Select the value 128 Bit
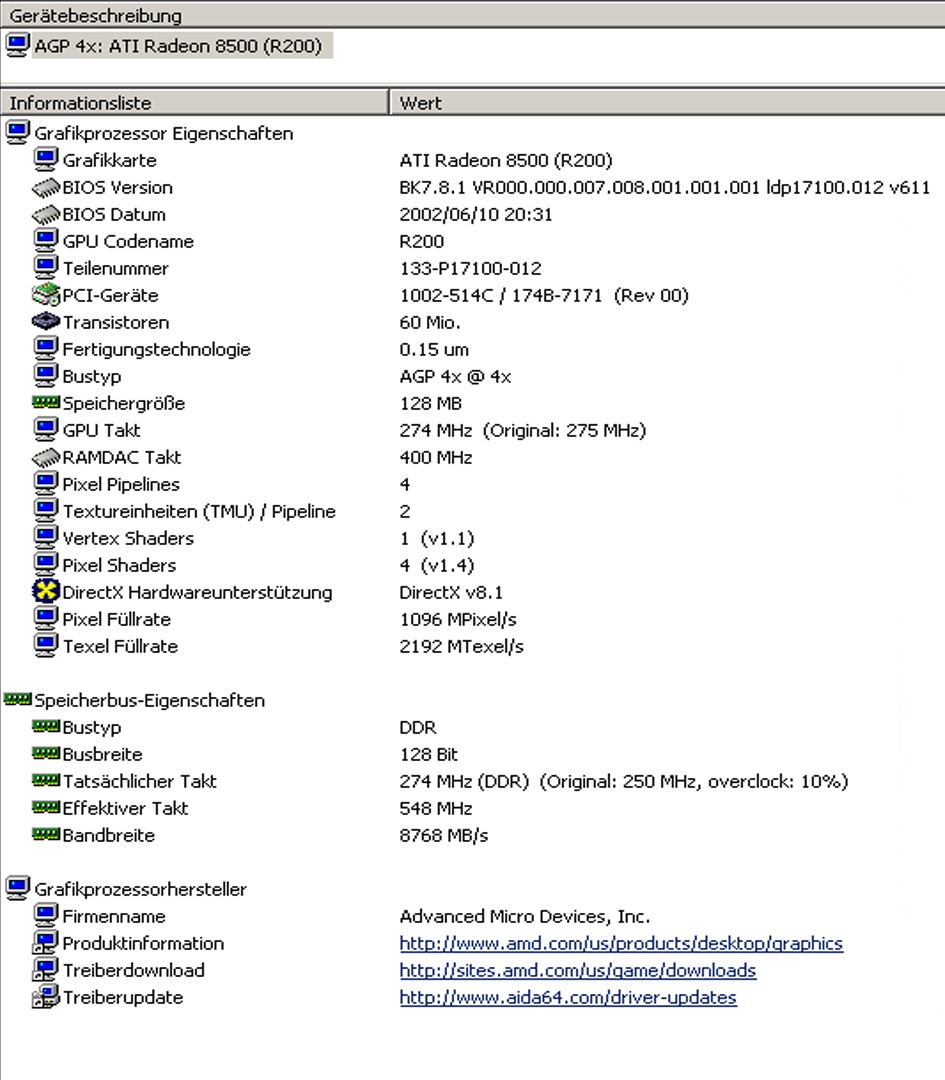 tap(428, 754)
